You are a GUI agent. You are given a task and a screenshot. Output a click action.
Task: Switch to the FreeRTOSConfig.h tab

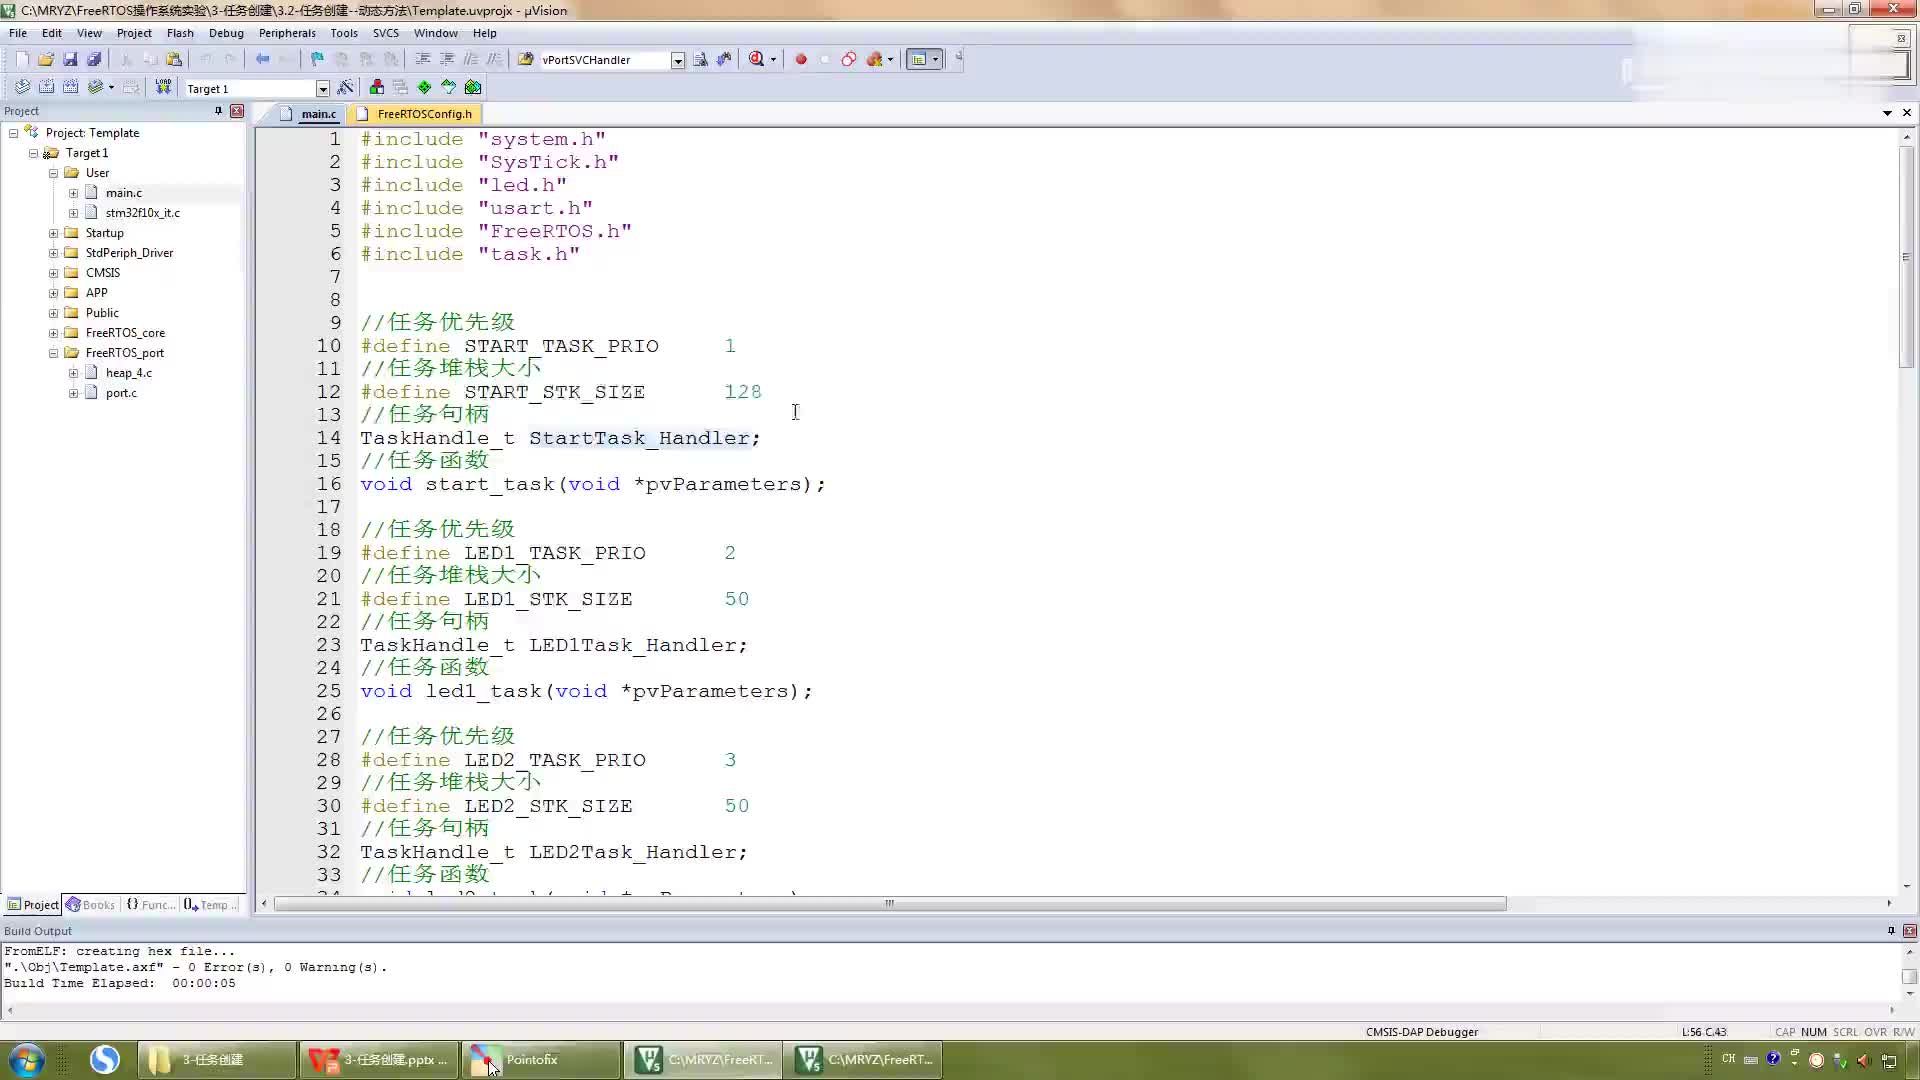pyautogui.click(x=423, y=113)
